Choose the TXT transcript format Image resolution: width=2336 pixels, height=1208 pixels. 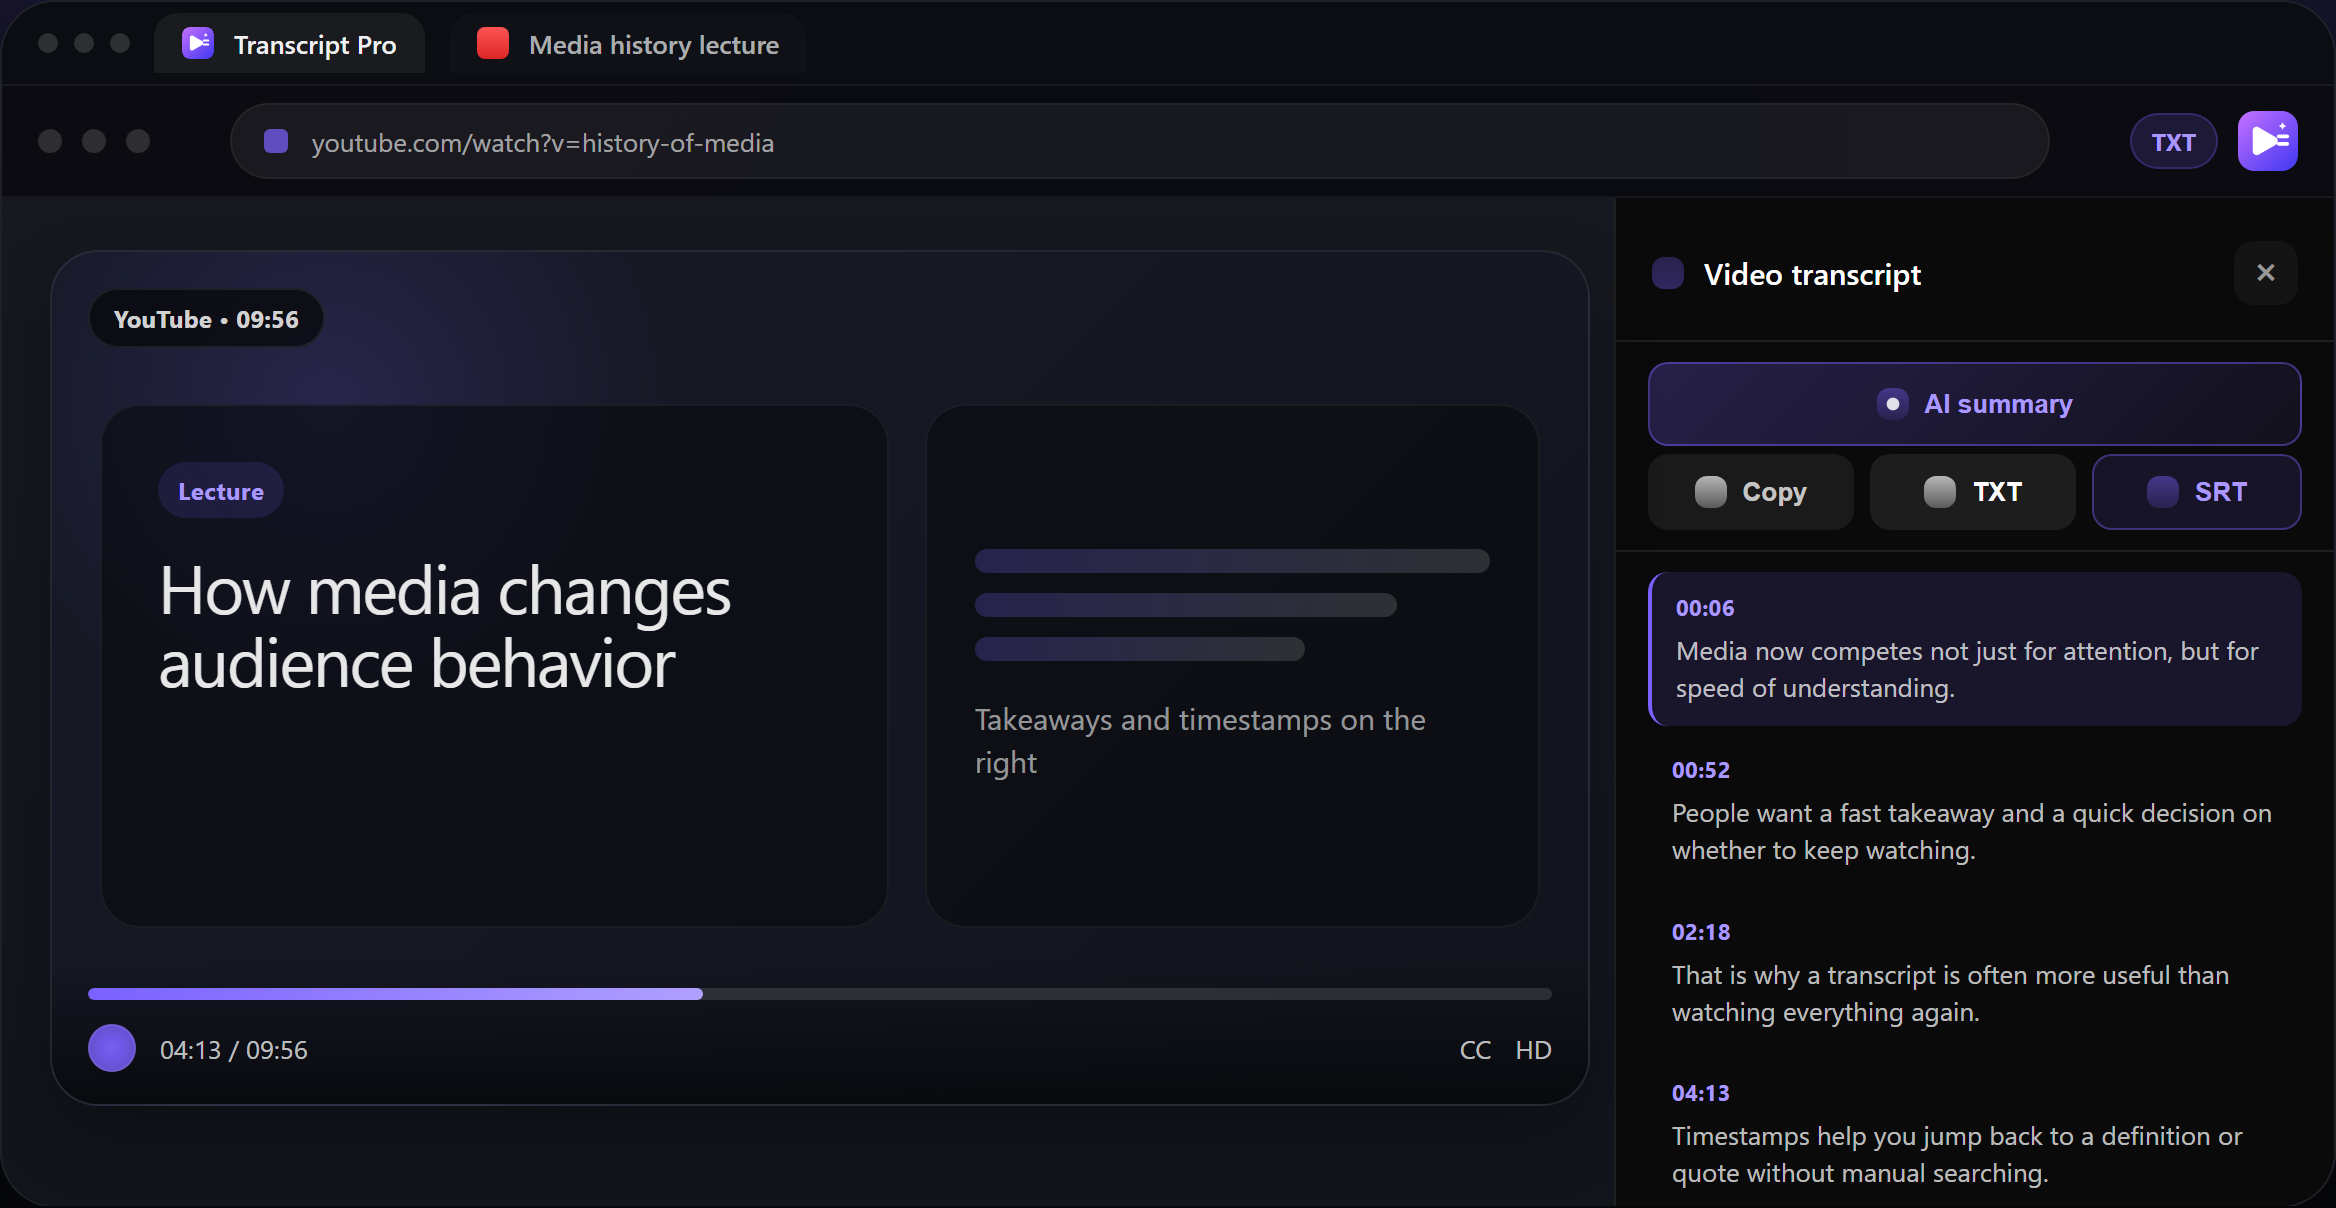coord(1972,491)
